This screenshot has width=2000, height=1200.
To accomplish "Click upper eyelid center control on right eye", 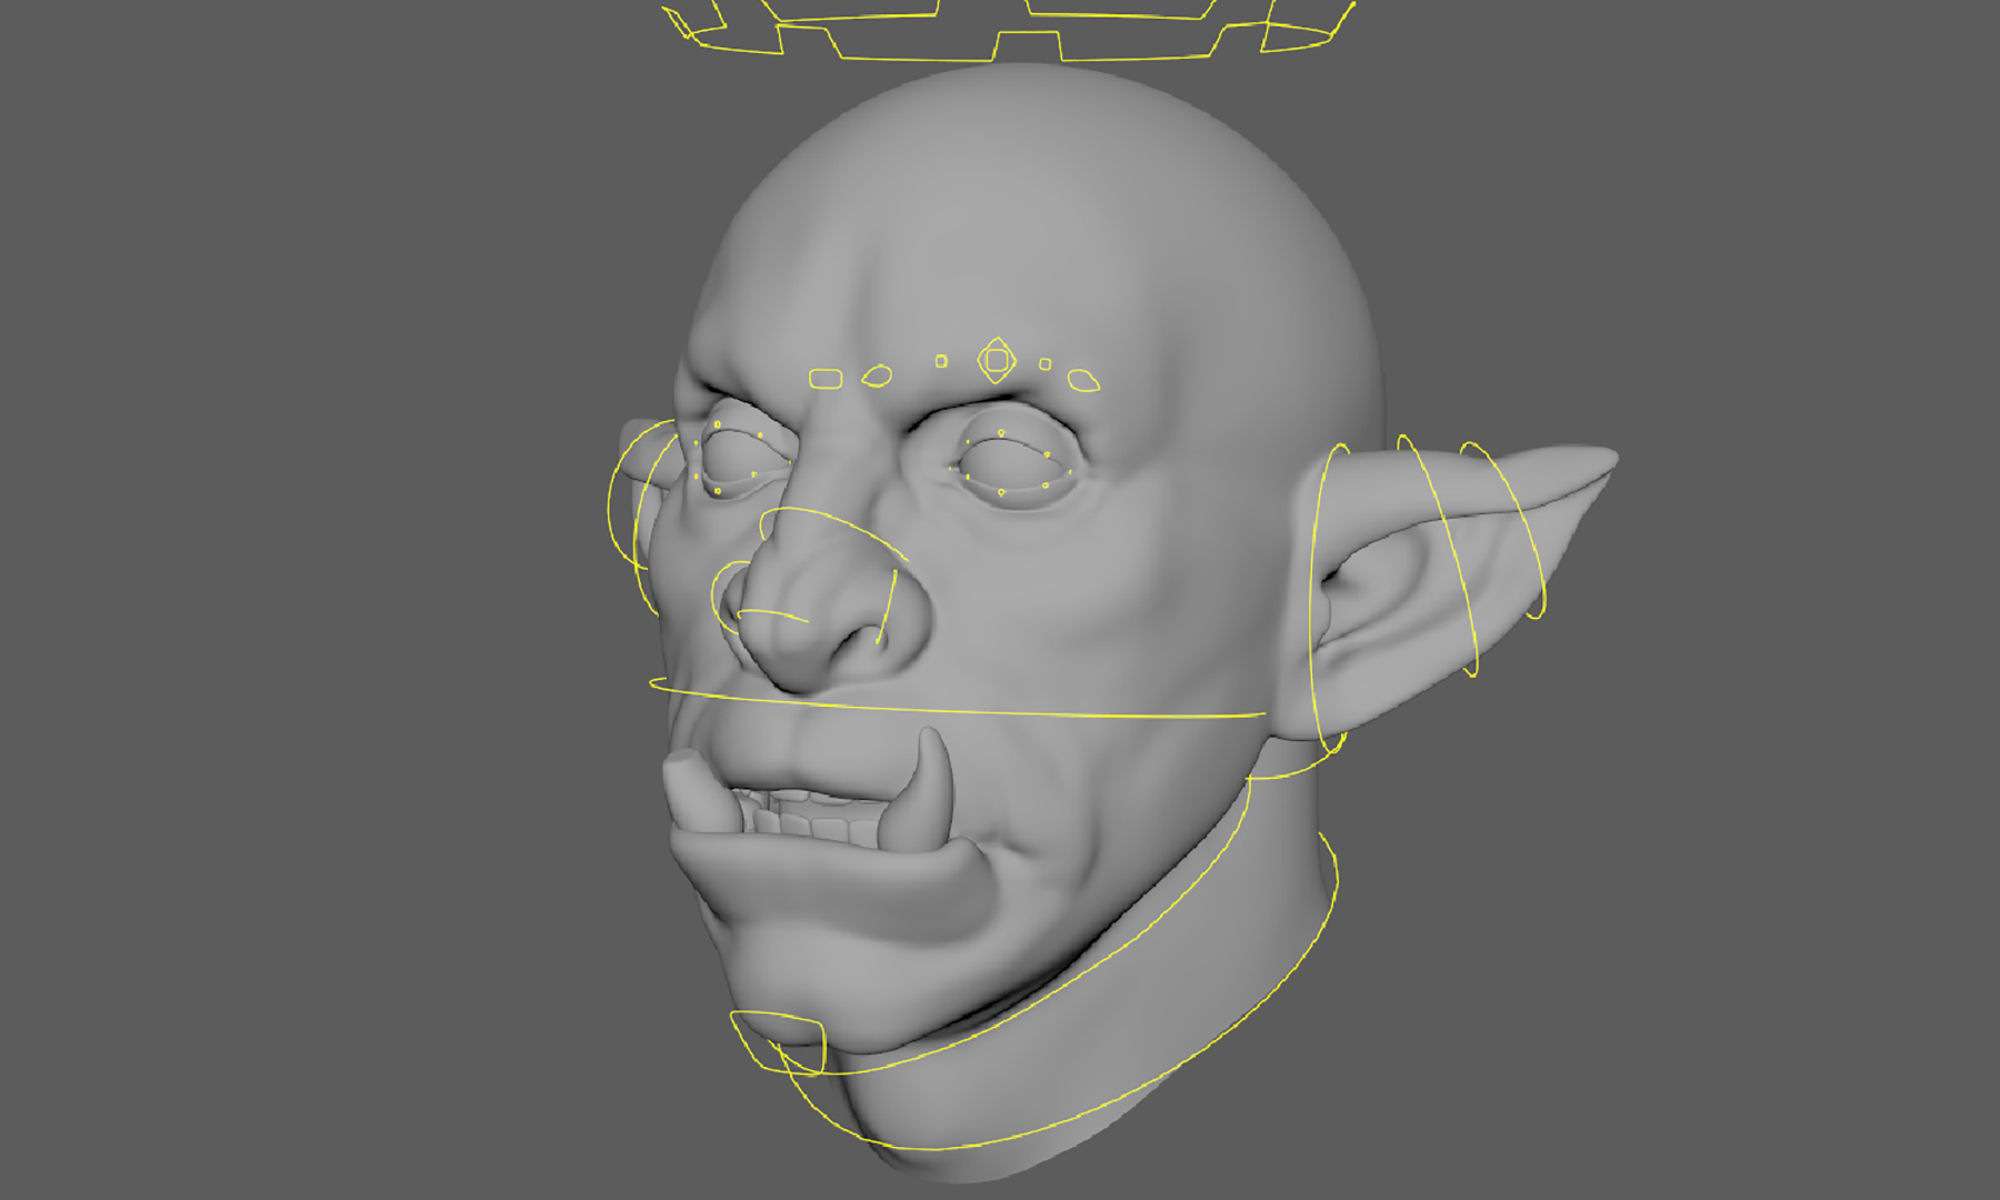I will coord(1001,433).
